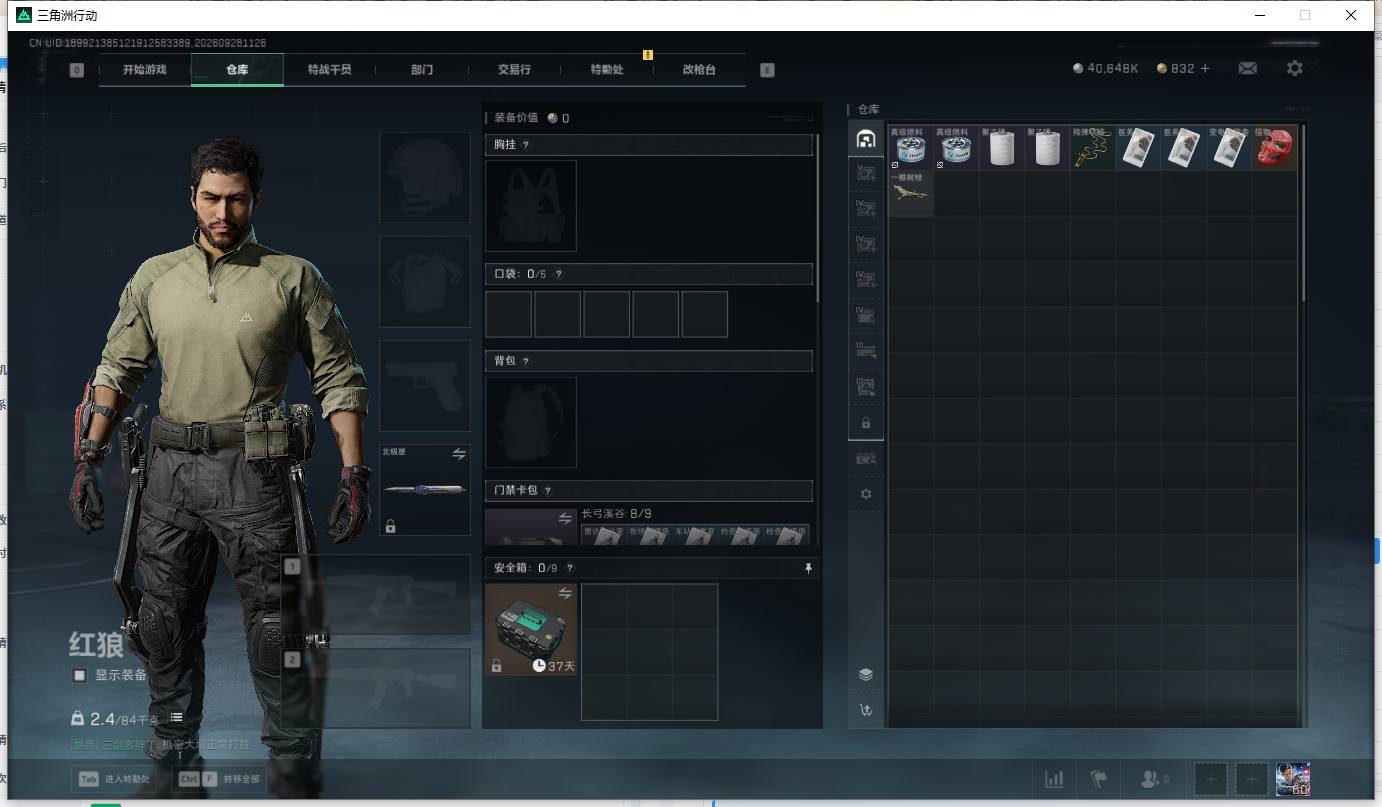Click the empty chest rig slot
This screenshot has width=1382, height=807.
531,206
